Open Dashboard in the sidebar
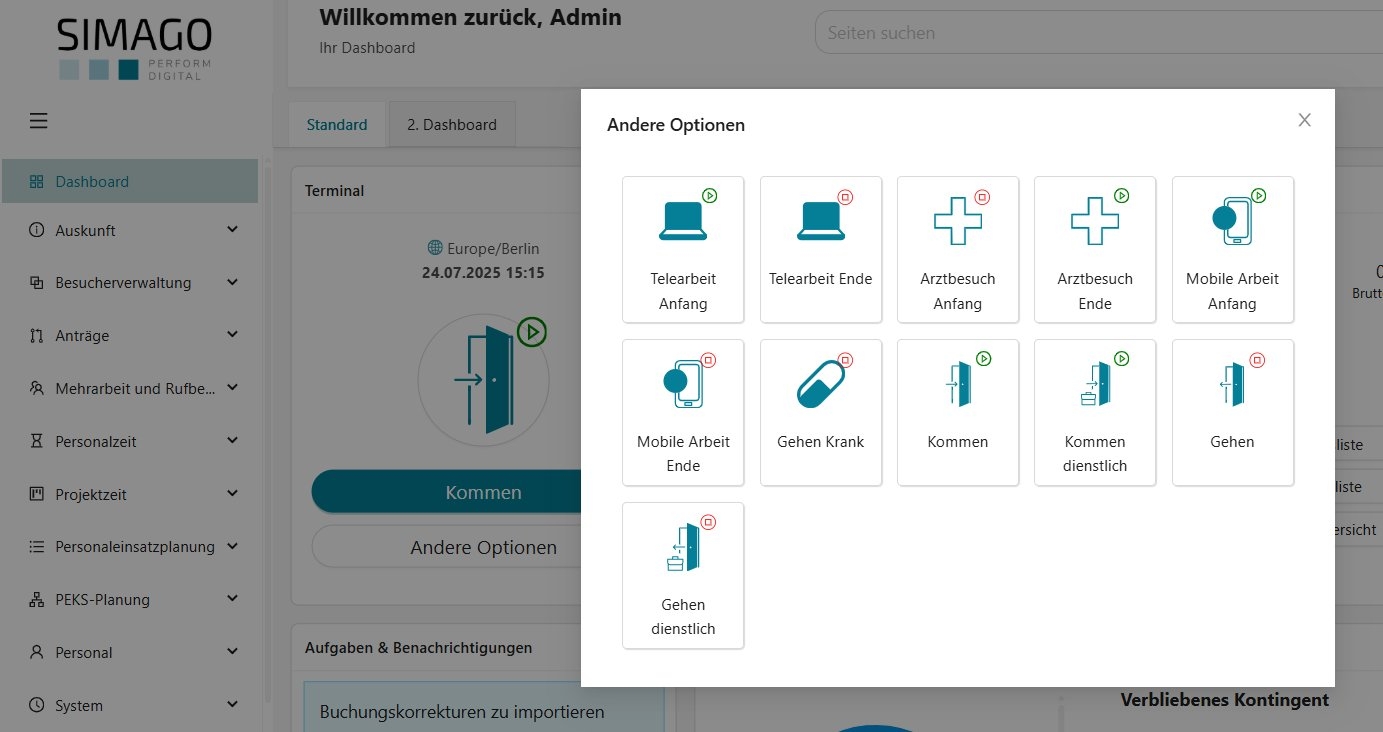This screenshot has width=1383, height=732. pyautogui.click(x=130, y=181)
